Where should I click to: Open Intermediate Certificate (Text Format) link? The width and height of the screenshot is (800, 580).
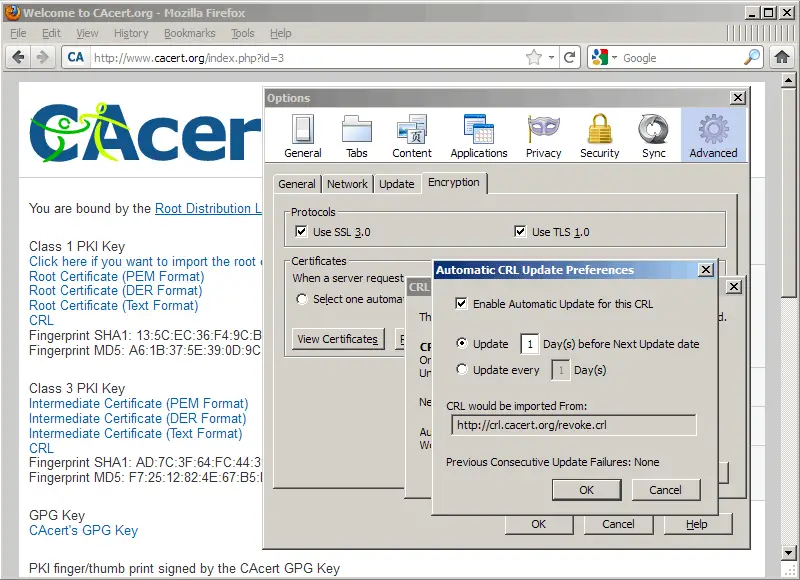(x=136, y=434)
